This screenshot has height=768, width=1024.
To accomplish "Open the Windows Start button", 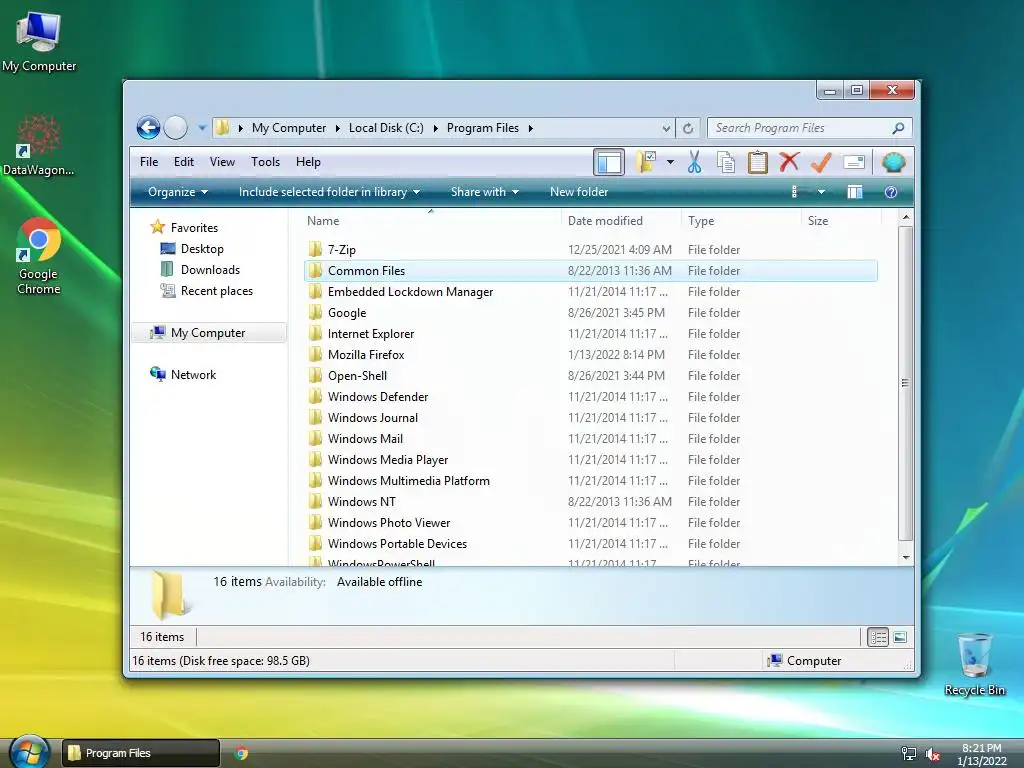I will coord(29,751).
